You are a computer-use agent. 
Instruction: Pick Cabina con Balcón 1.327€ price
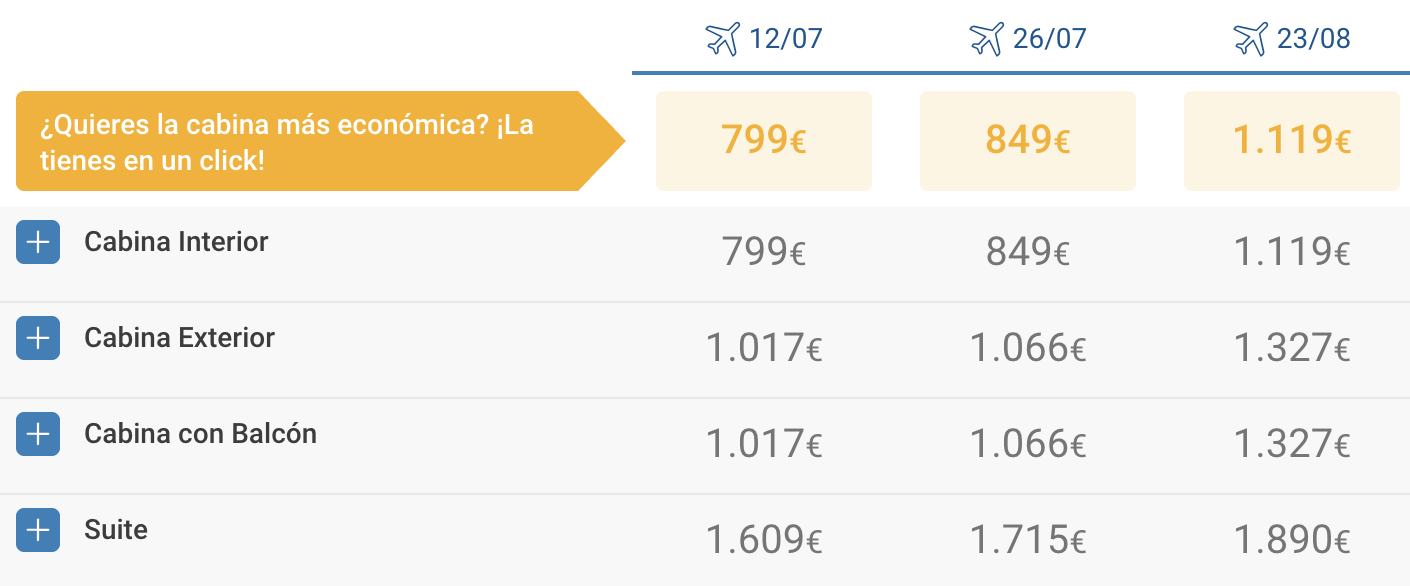coord(1292,444)
